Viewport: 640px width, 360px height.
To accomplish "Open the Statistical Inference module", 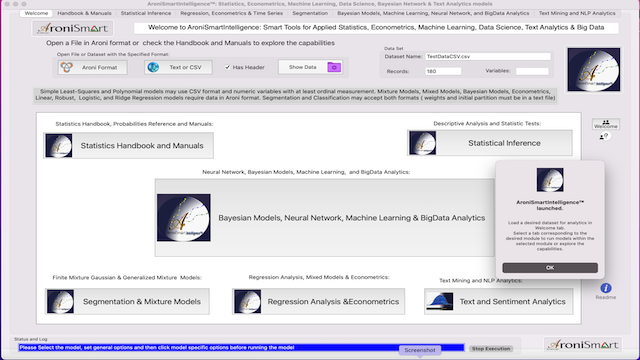I will pyautogui.click(x=490, y=143).
